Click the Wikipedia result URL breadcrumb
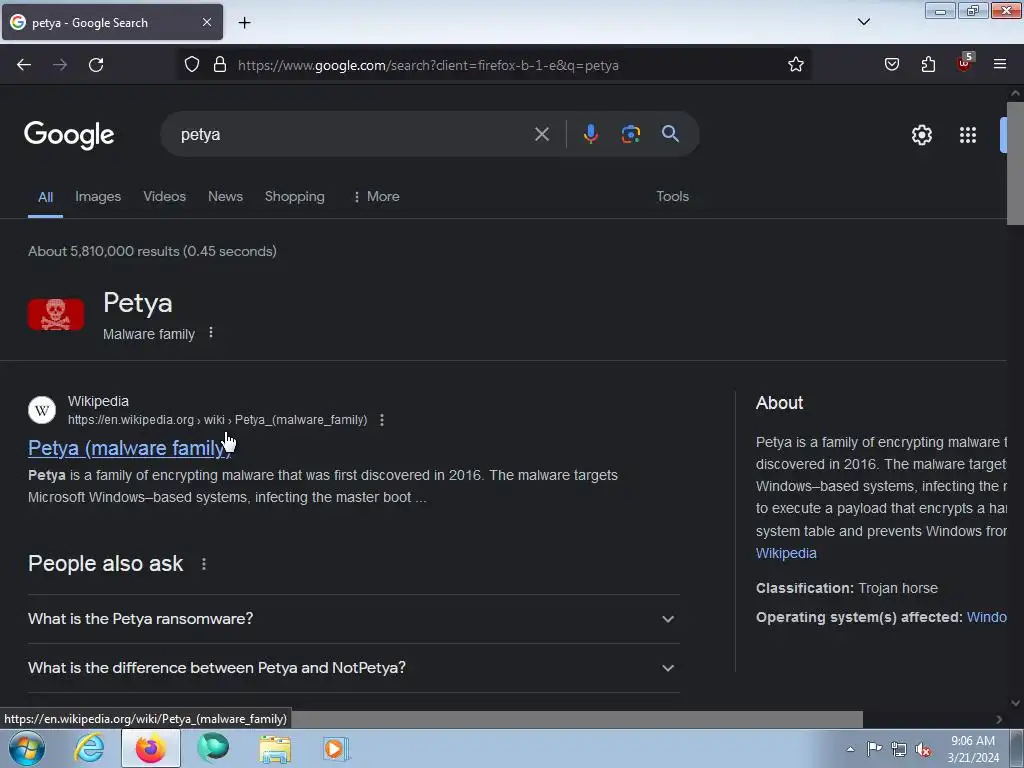1024x768 pixels. click(217, 420)
